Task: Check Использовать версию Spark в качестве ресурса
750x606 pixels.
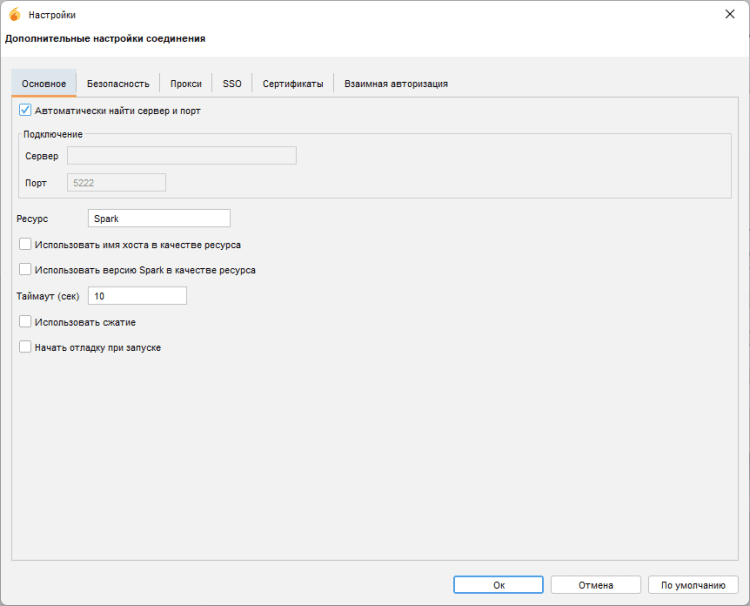Action: (26, 269)
